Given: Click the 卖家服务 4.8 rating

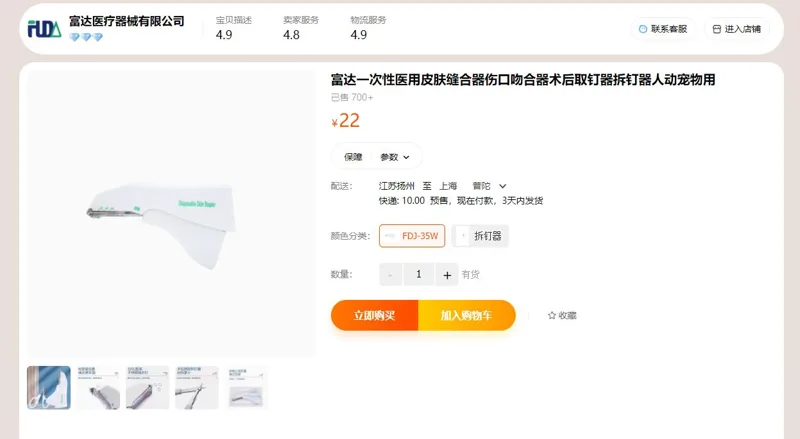Looking at the screenshot, I should pyautogui.click(x=301, y=28).
